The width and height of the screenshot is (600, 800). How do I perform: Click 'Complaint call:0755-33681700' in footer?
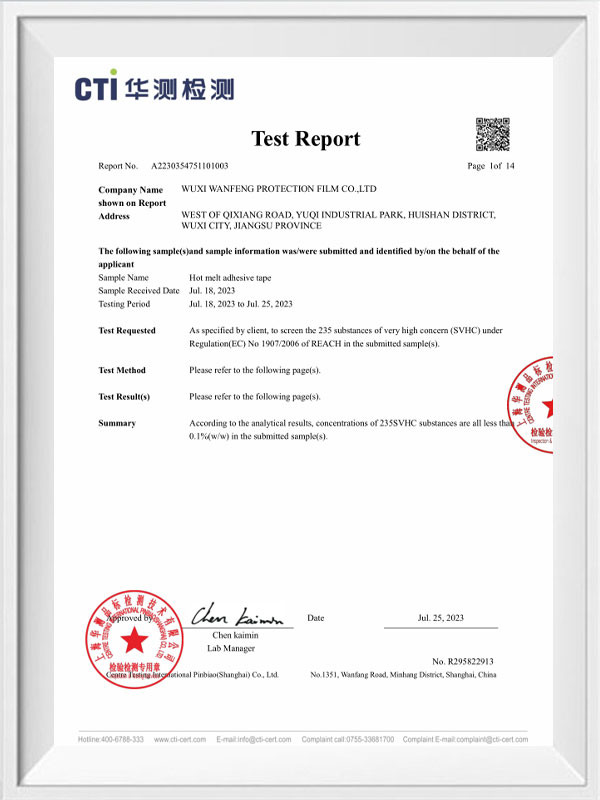point(347,739)
